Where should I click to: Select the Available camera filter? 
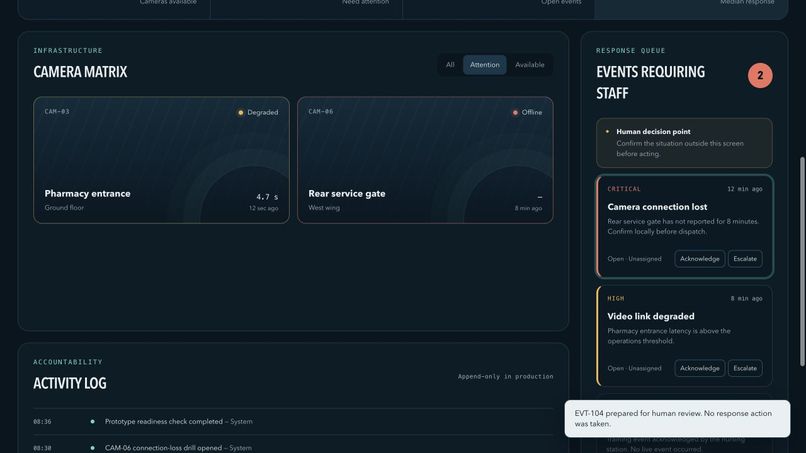(529, 65)
